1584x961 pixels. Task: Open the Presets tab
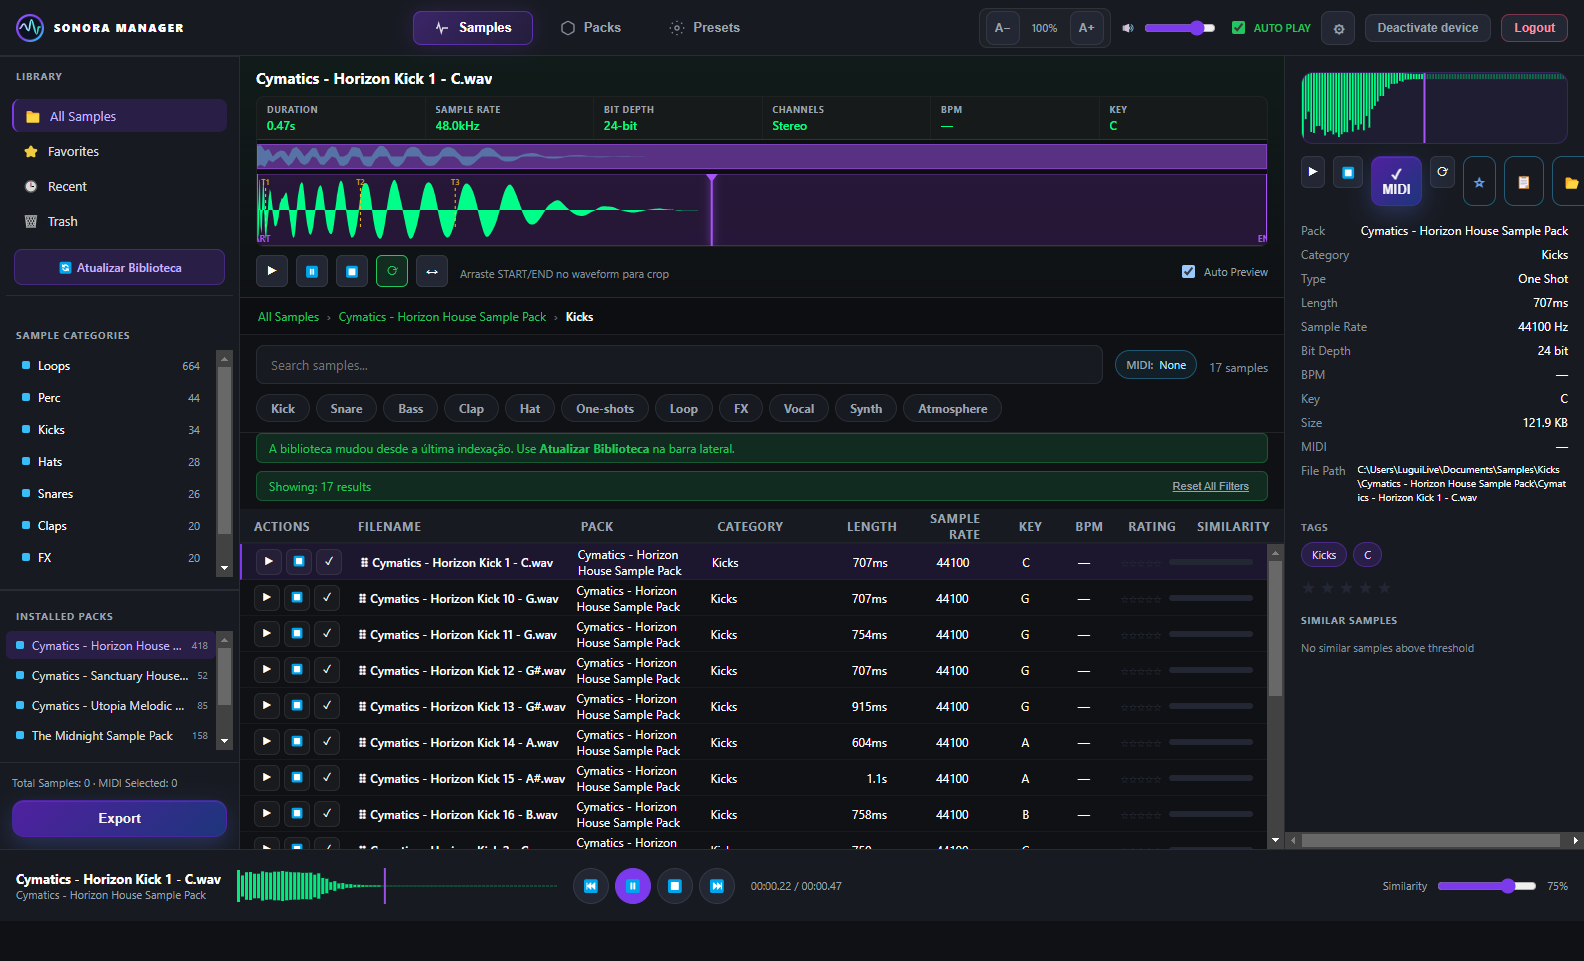(x=704, y=28)
